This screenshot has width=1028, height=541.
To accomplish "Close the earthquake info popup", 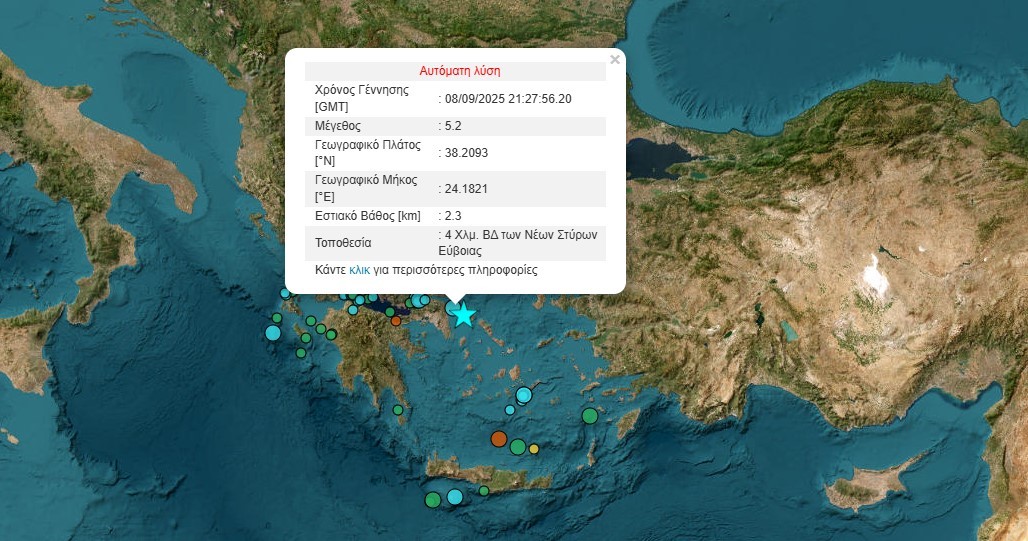I will pyautogui.click(x=615, y=60).
